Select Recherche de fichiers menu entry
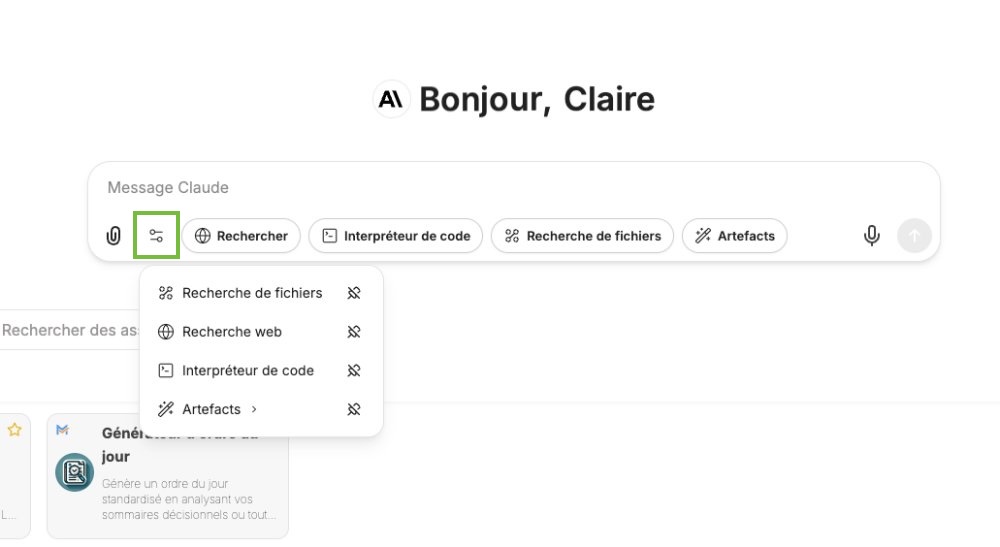This screenshot has height=547, width=1000. tap(251, 293)
